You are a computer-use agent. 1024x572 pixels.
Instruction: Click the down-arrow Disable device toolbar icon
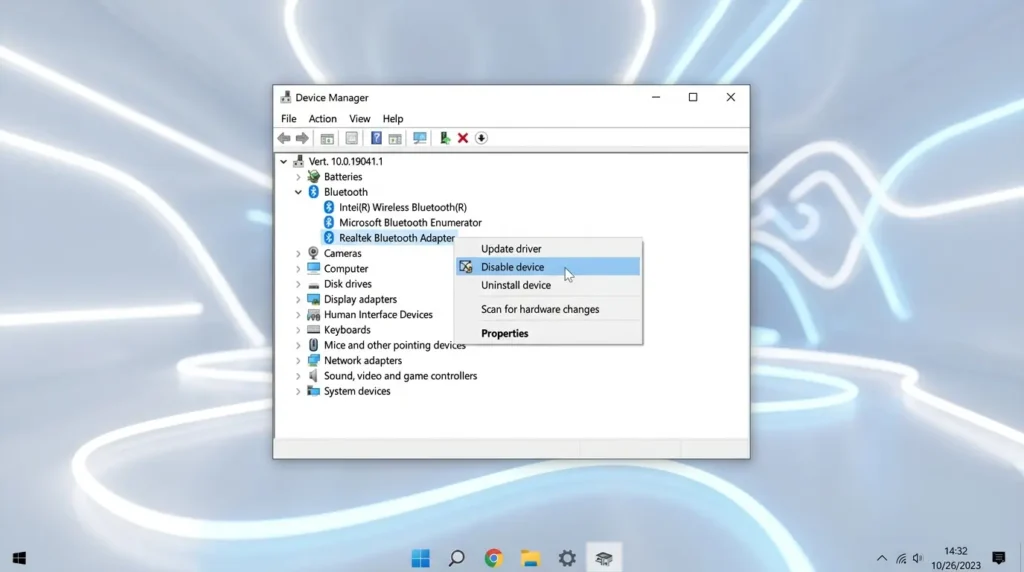tap(481, 138)
